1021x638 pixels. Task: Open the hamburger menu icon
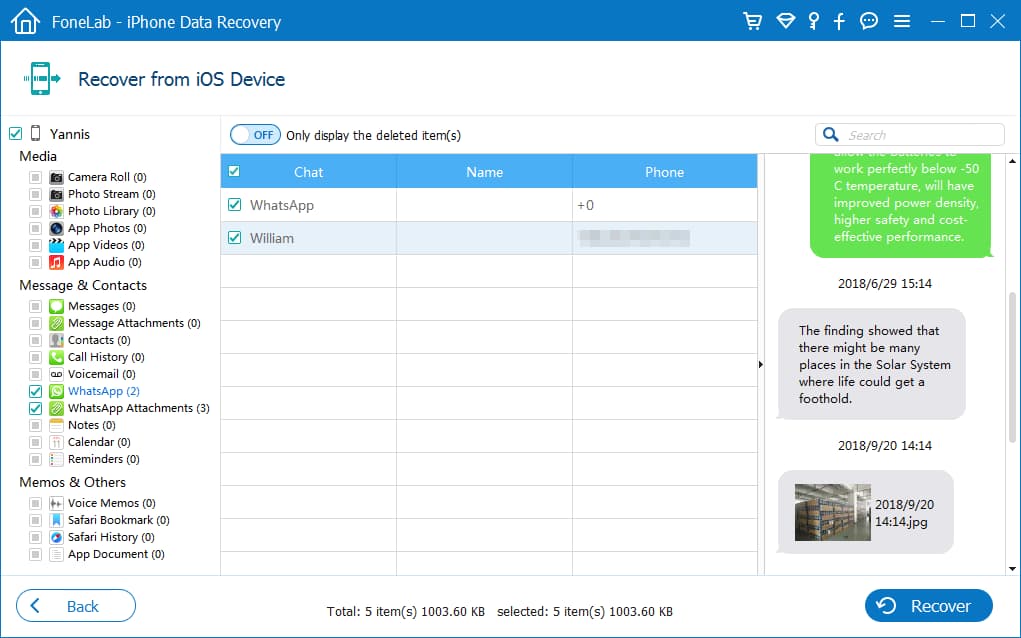click(902, 21)
